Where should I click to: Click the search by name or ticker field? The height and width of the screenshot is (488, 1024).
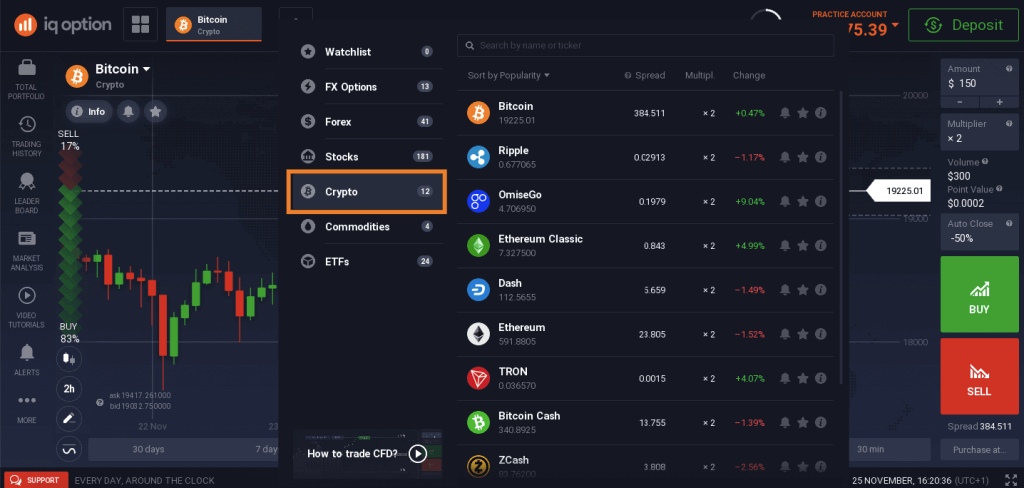pyautogui.click(x=645, y=46)
